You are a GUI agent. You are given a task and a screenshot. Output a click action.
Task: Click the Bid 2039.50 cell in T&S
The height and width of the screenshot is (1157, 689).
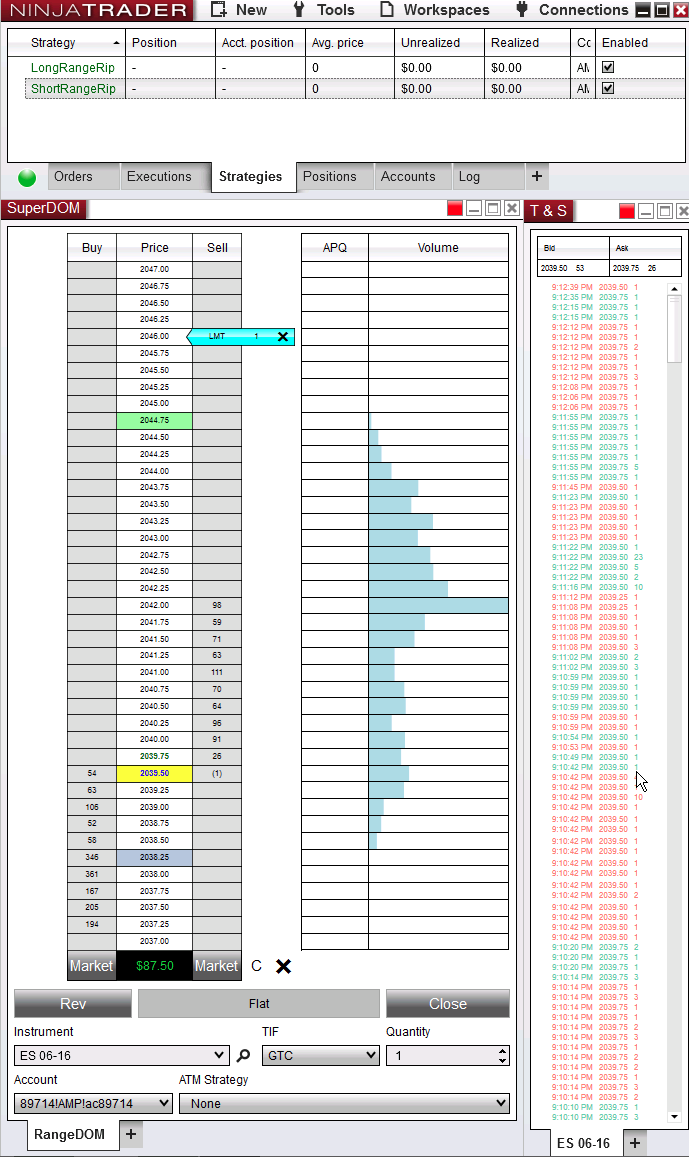point(572,268)
